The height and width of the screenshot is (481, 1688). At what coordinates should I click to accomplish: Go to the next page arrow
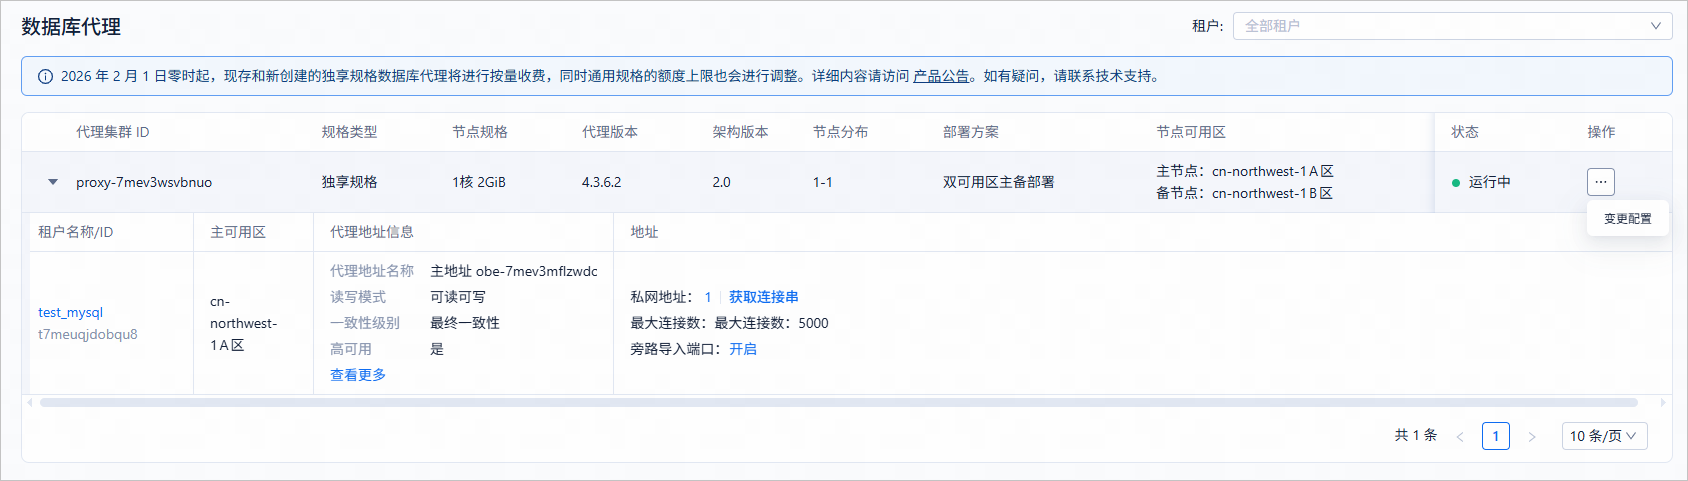1531,437
